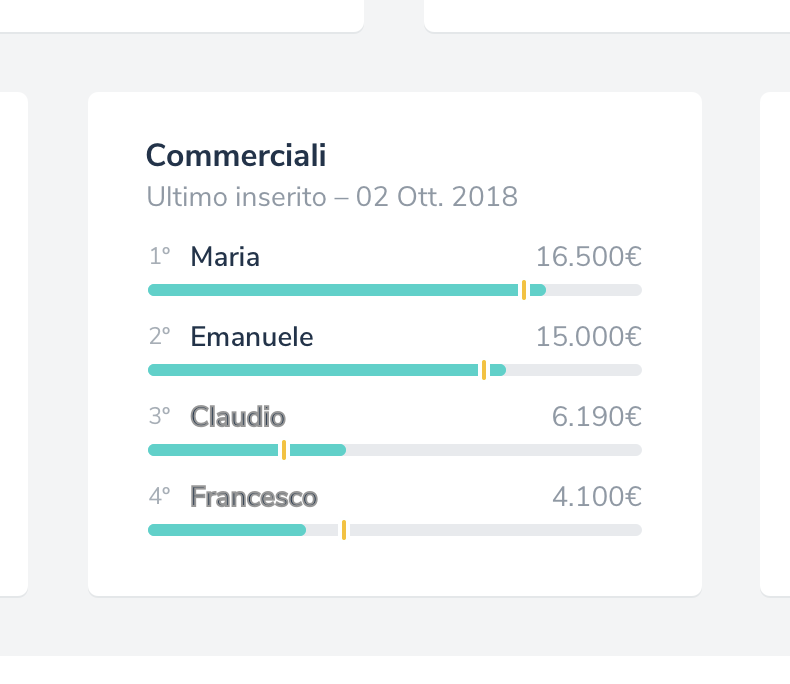The width and height of the screenshot is (790, 684).
Task: Click the teal filled part of Maria's progress bar
Action: click(330, 290)
